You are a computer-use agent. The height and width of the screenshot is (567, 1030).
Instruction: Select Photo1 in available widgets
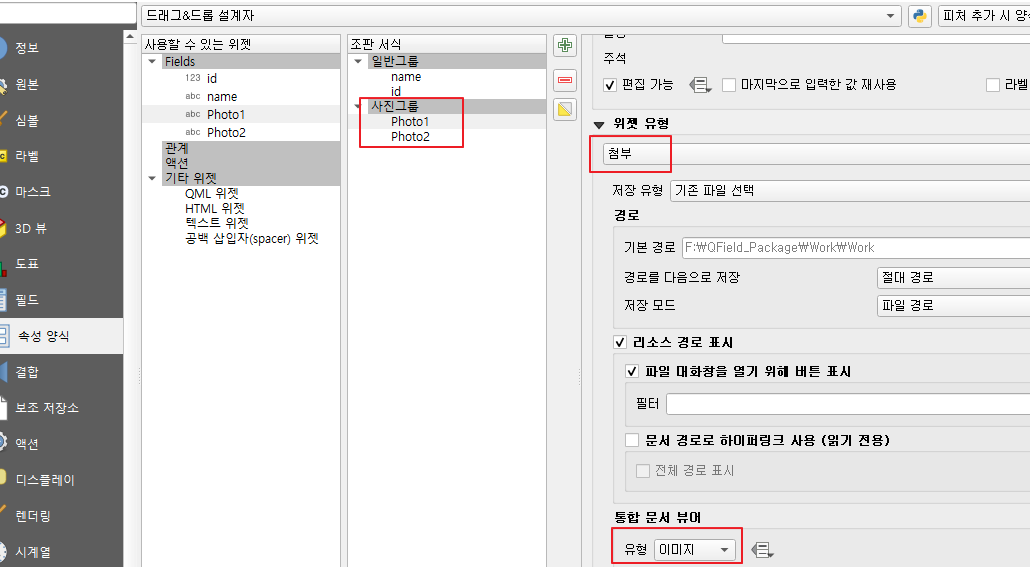pyautogui.click(x=225, y=114)
